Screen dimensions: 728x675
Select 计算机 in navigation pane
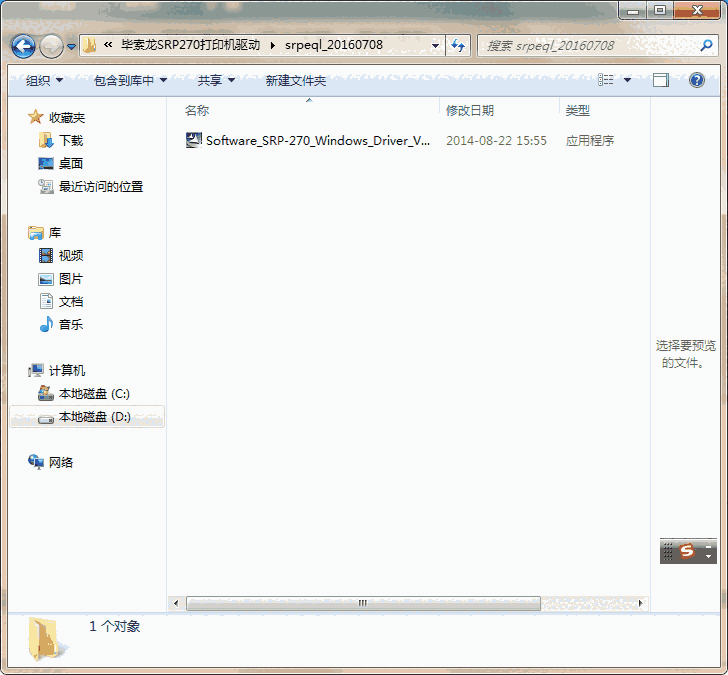point(67,370)
